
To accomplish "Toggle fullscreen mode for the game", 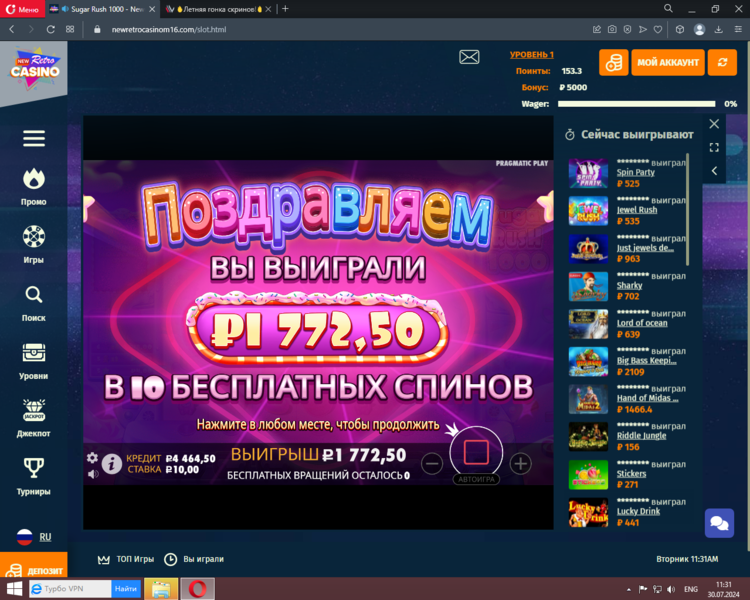I will (714, 147).
